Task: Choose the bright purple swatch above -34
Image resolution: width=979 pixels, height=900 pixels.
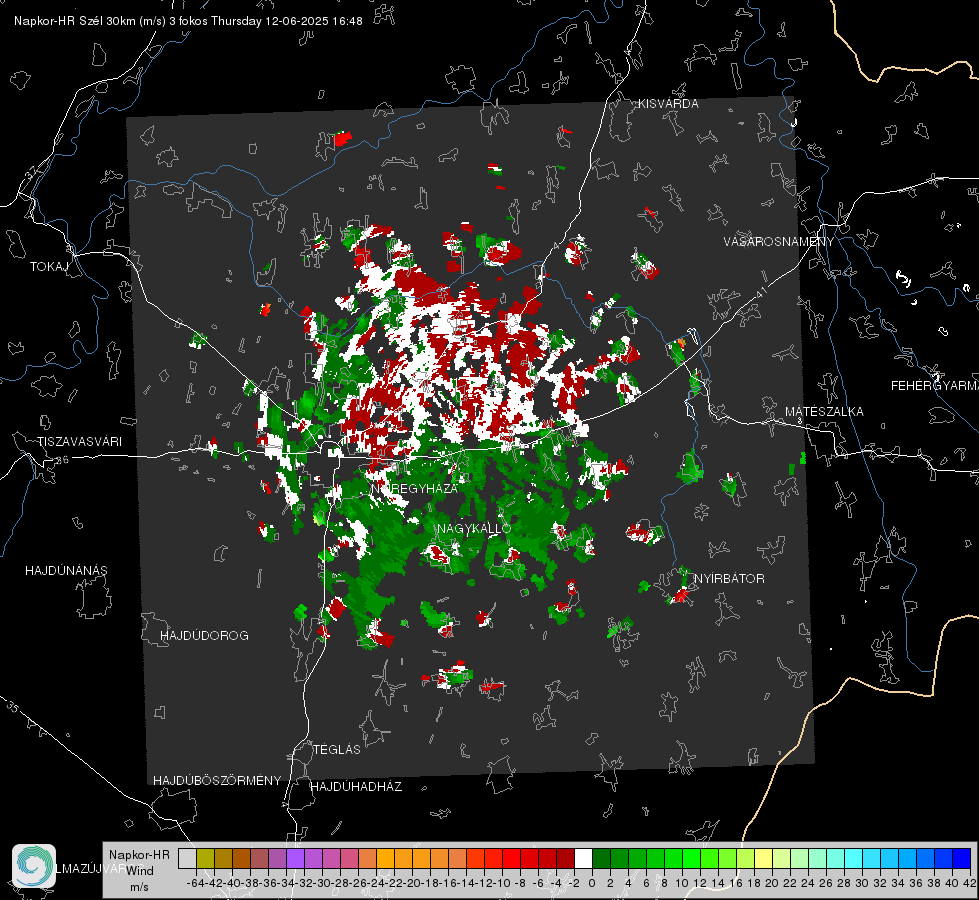Action: pos(295,858)
